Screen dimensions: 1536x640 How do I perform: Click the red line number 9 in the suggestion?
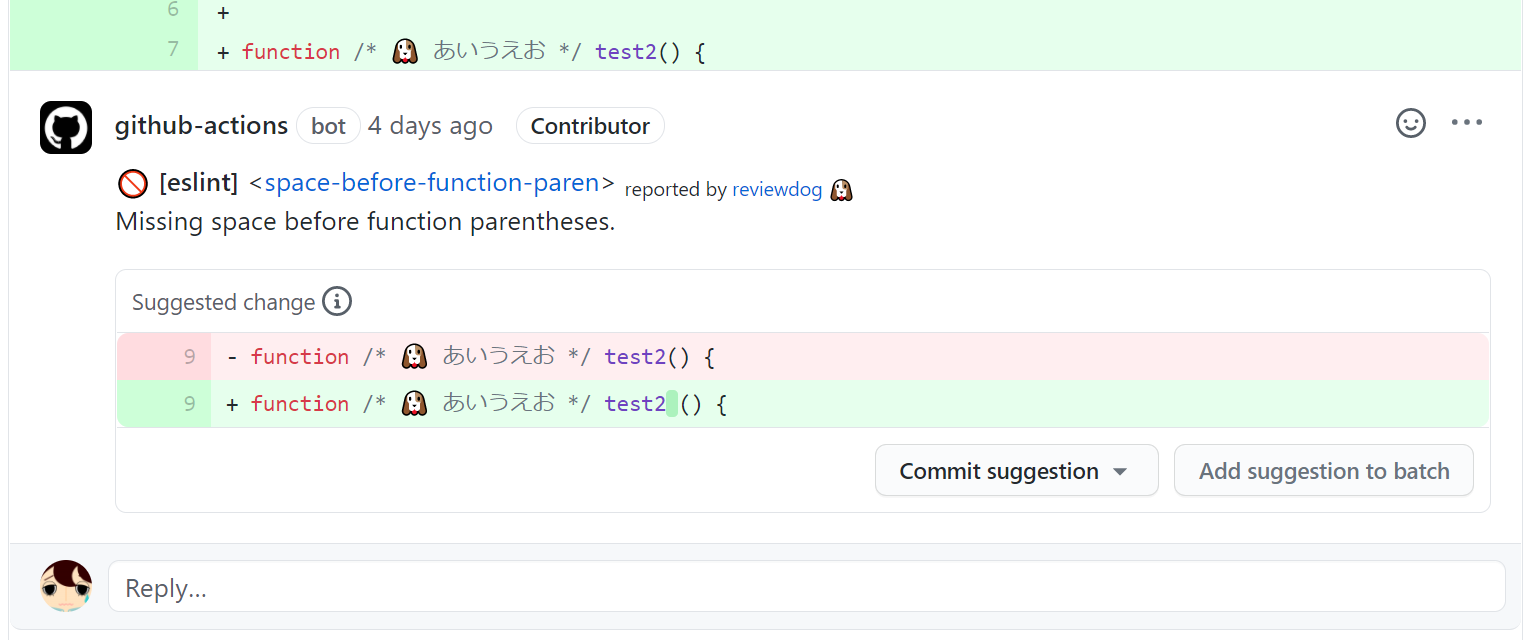coord(189,357)
